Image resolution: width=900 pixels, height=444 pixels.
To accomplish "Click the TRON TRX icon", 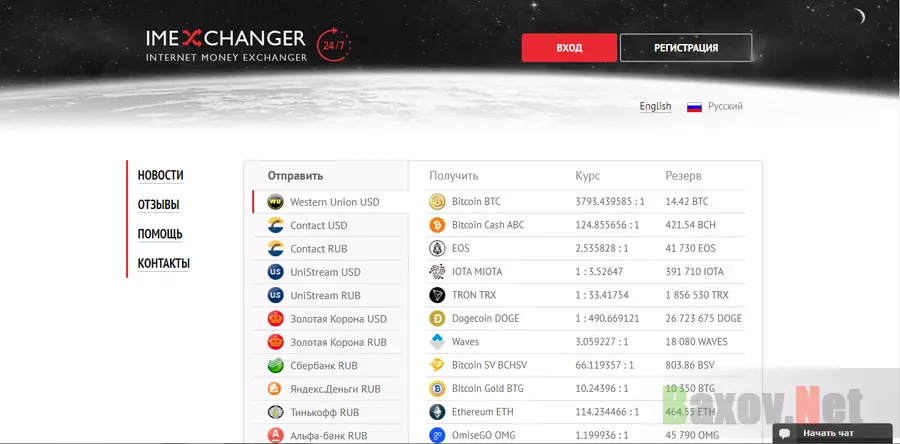I will (437, 295).
